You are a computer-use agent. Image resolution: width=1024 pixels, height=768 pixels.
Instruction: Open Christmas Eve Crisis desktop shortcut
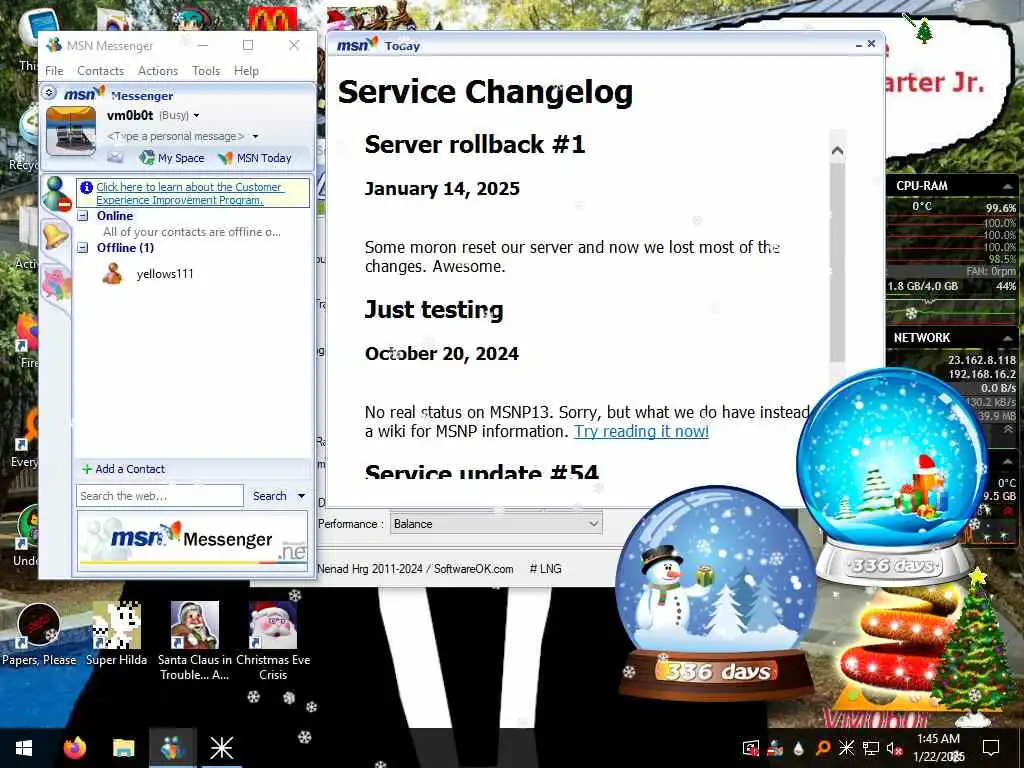pyautogui.click(x=273, y=641)
